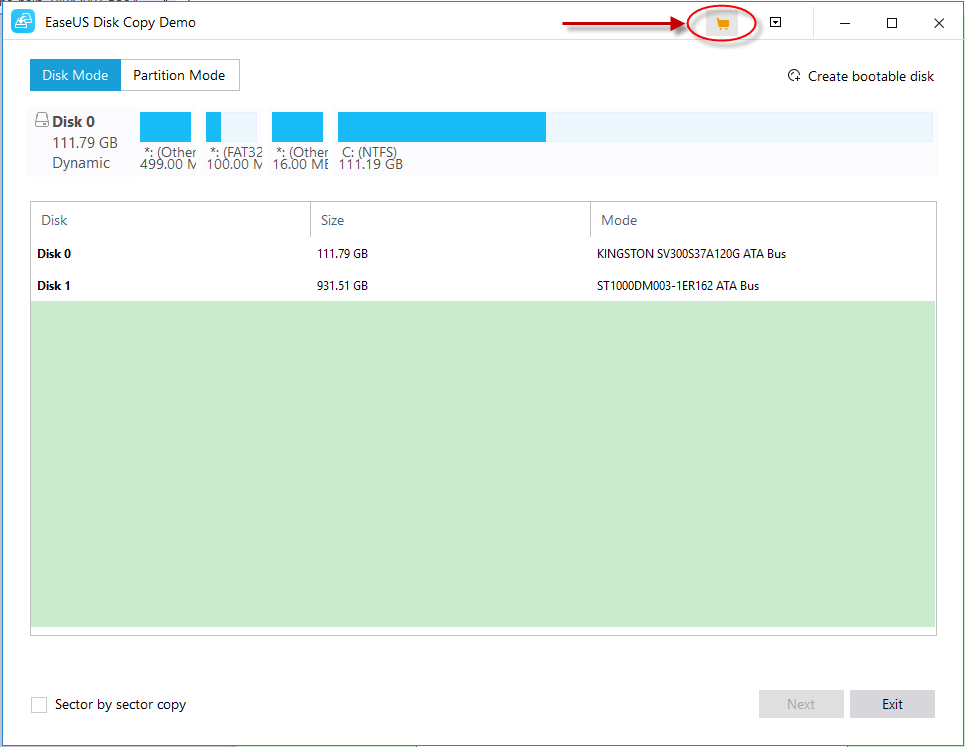Select Disk 0 row in list

(483, 254)
